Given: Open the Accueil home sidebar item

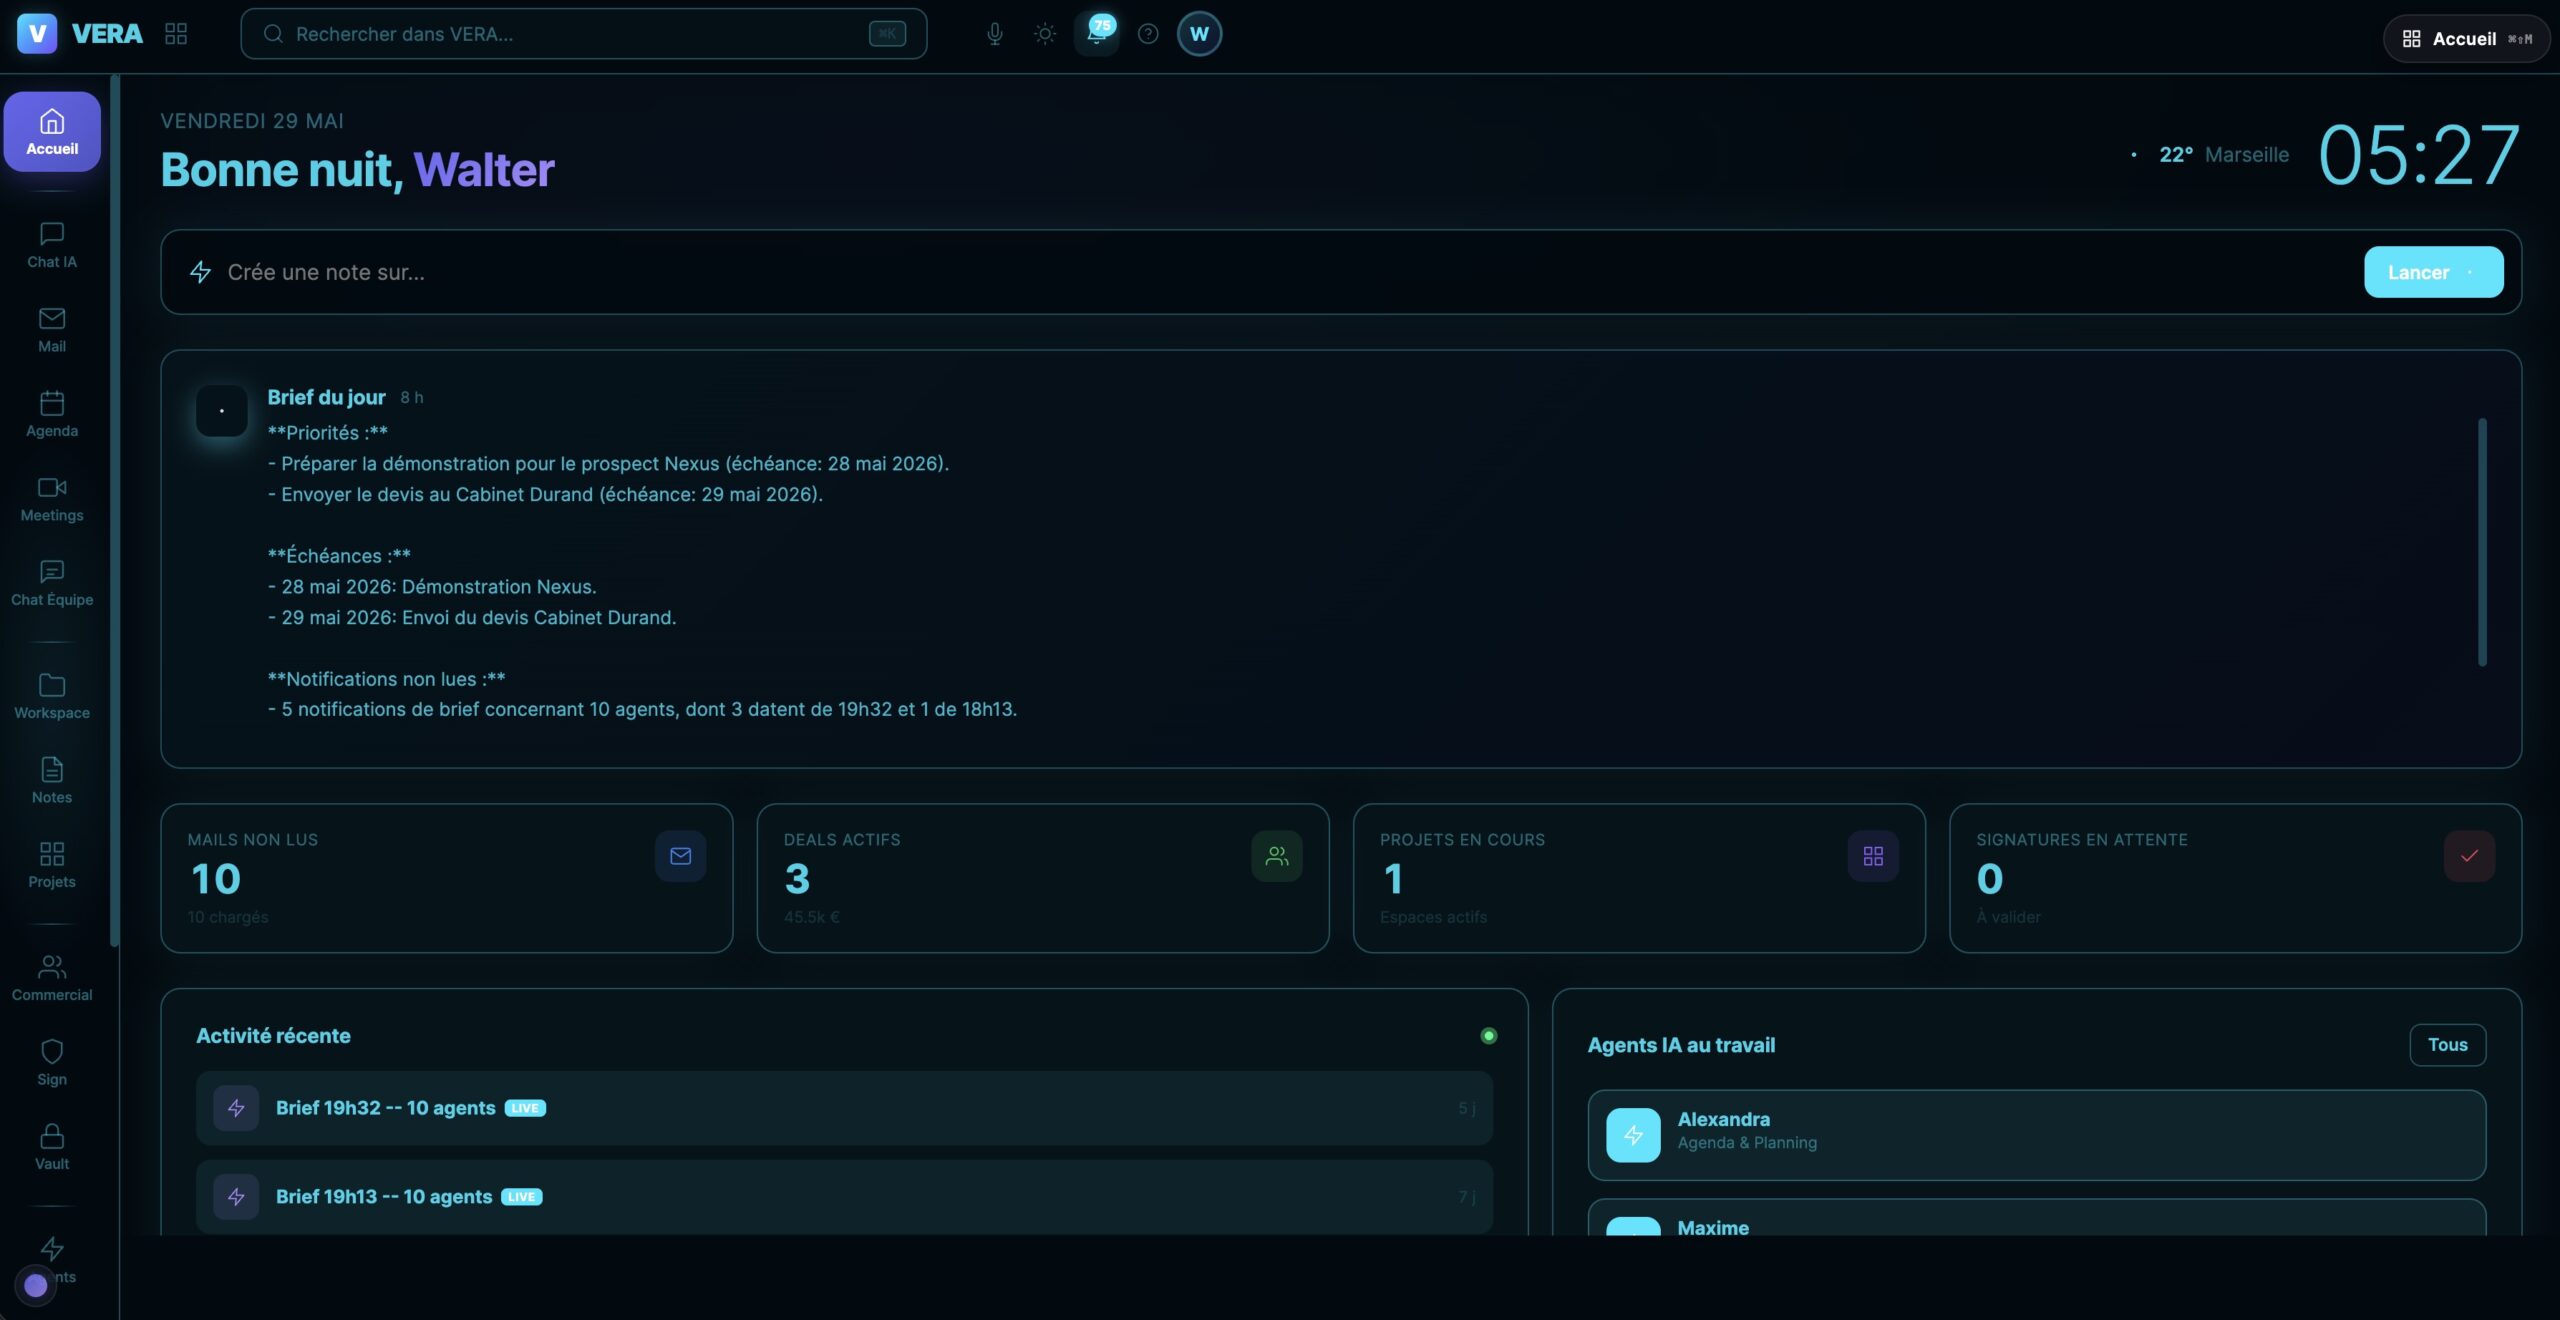Looking at the screenshot, I should point(52,132).
